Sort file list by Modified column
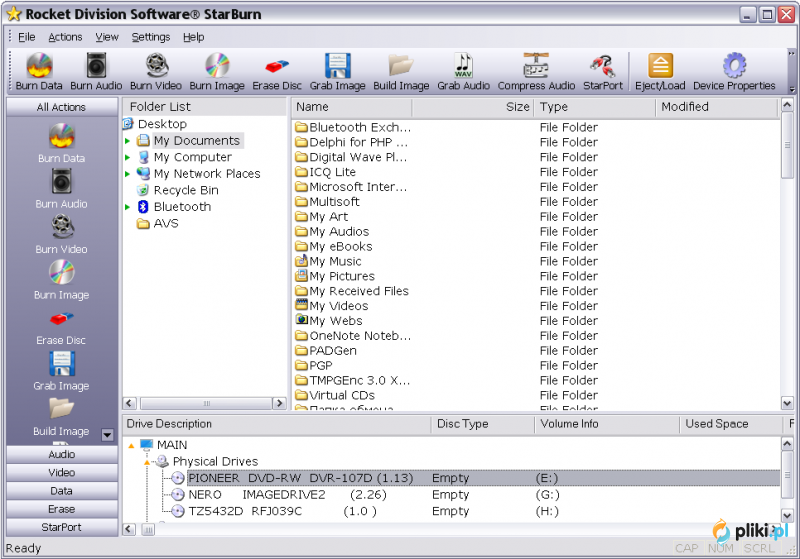The width and height of the screenshot is (800, 559). click(x=716, y=107)
